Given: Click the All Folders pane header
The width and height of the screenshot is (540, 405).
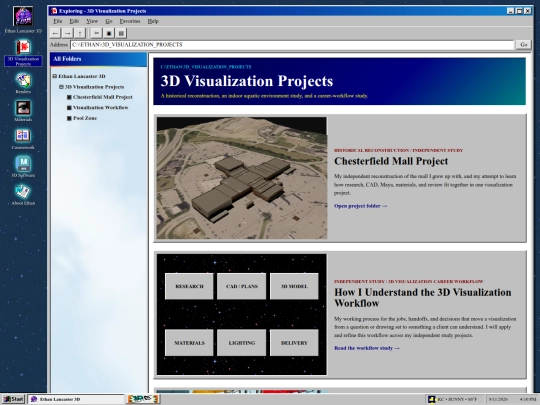Looking at the screenshot, I should pyautogui.click(x=98, y=59).
